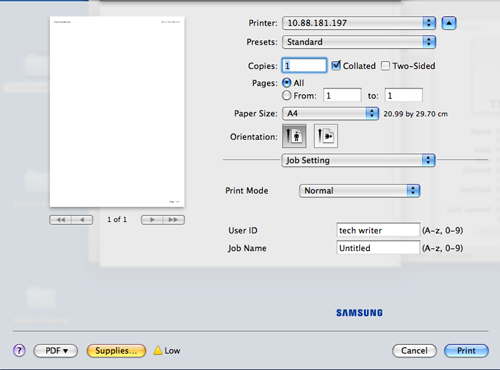The image size is (500, 370).
Task: Open the Job Setting pane menu
Action: pos(358,160)
